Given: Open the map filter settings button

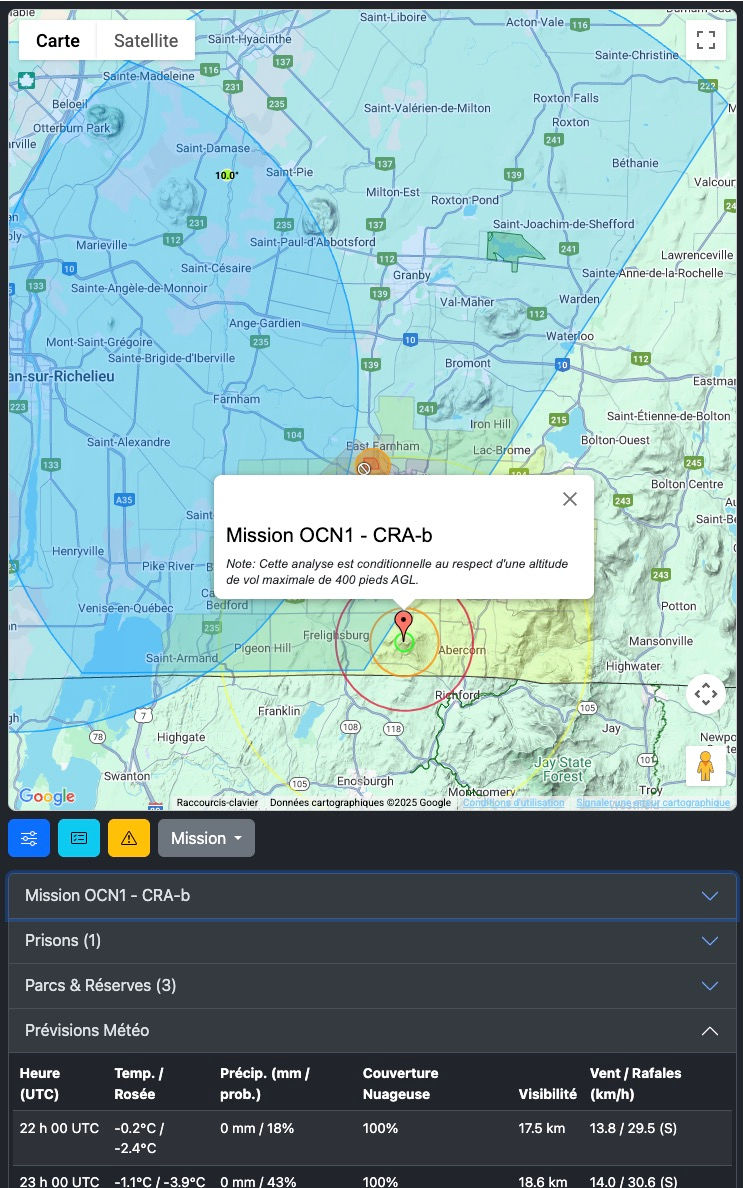Looking at the screenshot, I should [x=29, y=838].
